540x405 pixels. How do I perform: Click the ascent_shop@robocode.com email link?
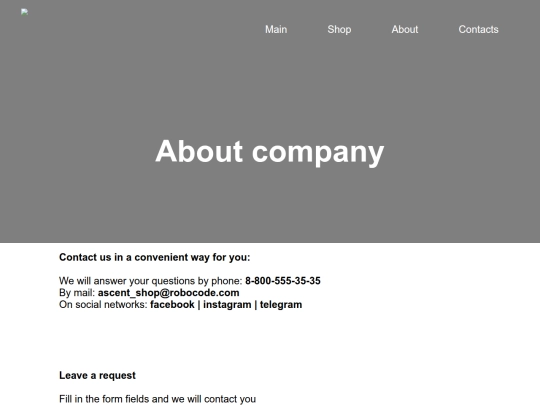168,293
